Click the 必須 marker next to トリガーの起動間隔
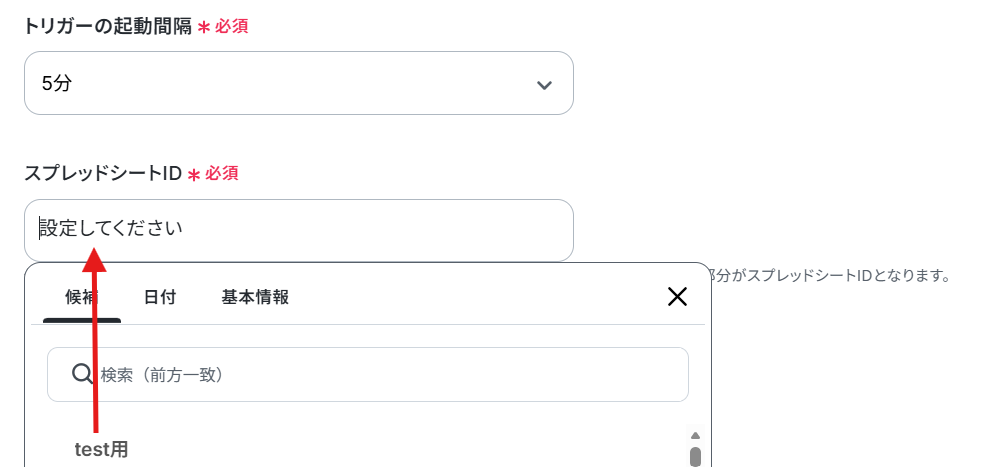The image size is (1000, 467). click(232, 27)
